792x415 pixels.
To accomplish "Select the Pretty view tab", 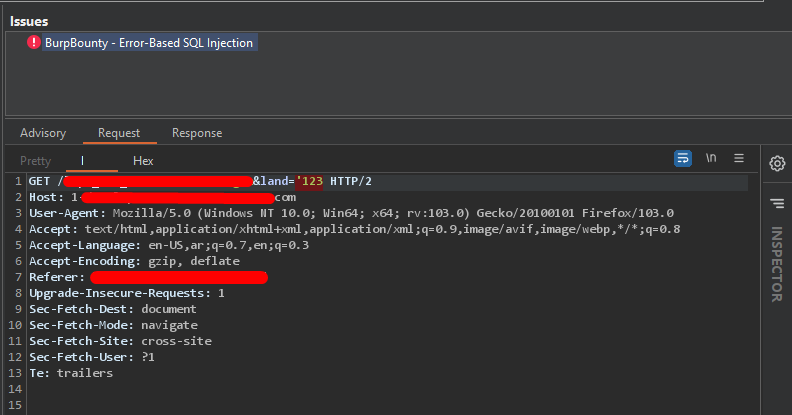I will pyautogui.click(x=36, y=161).
